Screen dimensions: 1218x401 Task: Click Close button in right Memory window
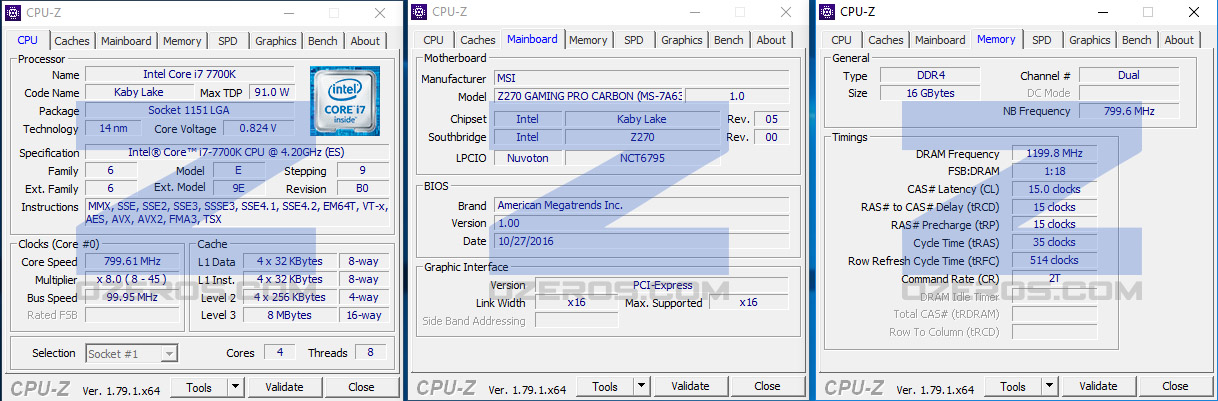pos(1175,386)
